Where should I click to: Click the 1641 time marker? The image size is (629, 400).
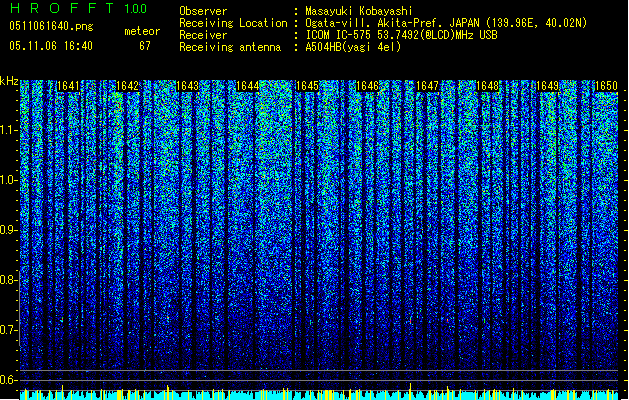click(x=68, y=86)
